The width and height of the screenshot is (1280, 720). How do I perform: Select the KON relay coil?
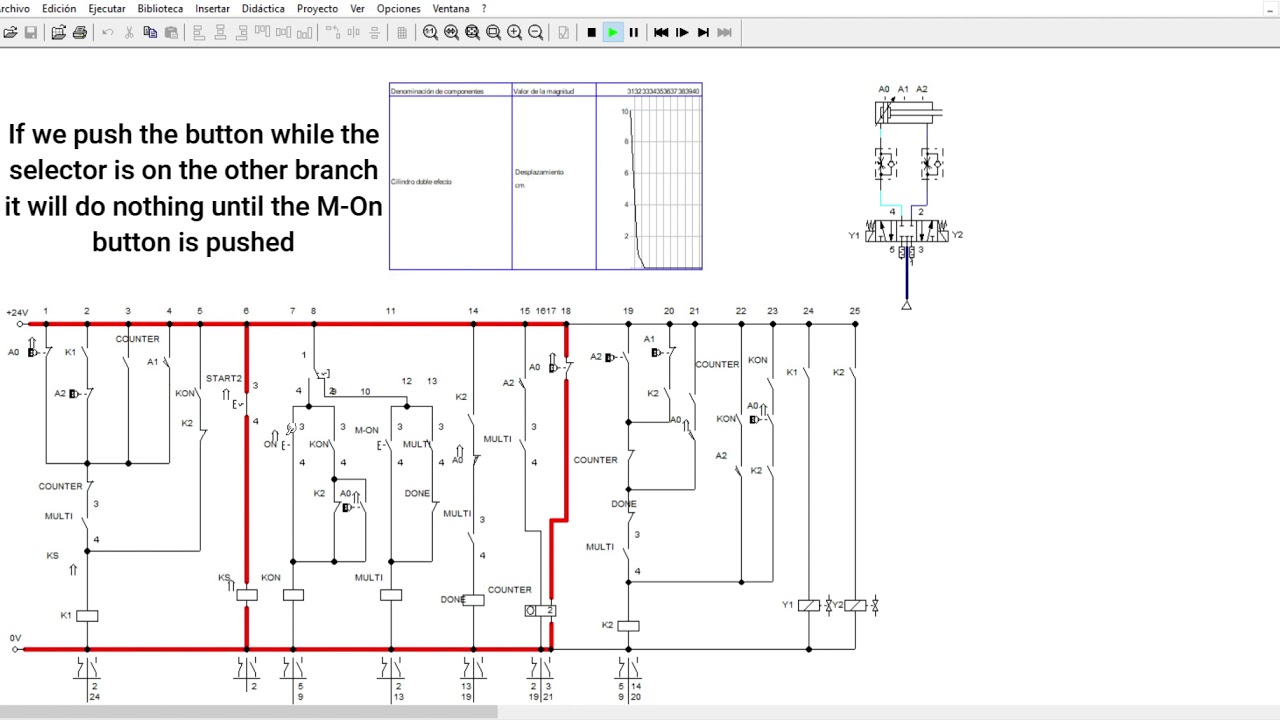(x=293, y=595)
